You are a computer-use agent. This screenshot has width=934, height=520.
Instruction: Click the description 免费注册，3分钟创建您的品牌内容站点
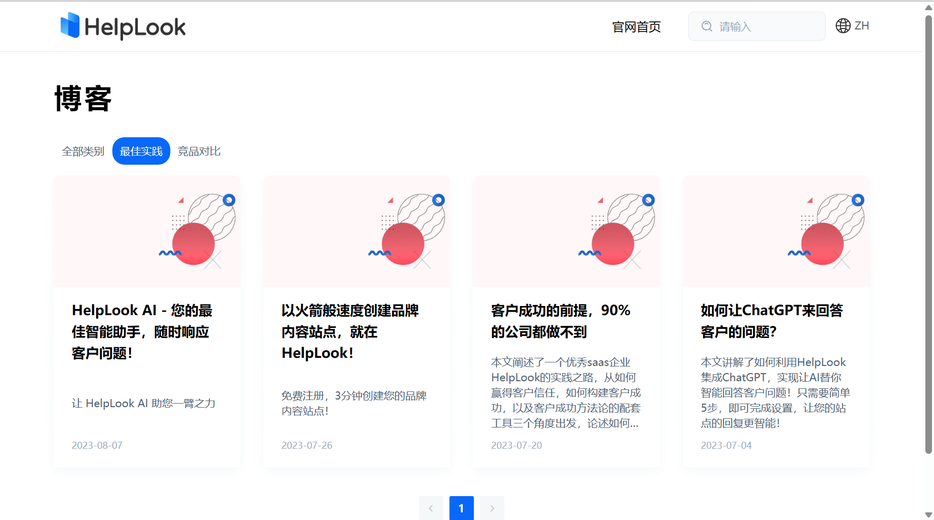pos(354,403)
